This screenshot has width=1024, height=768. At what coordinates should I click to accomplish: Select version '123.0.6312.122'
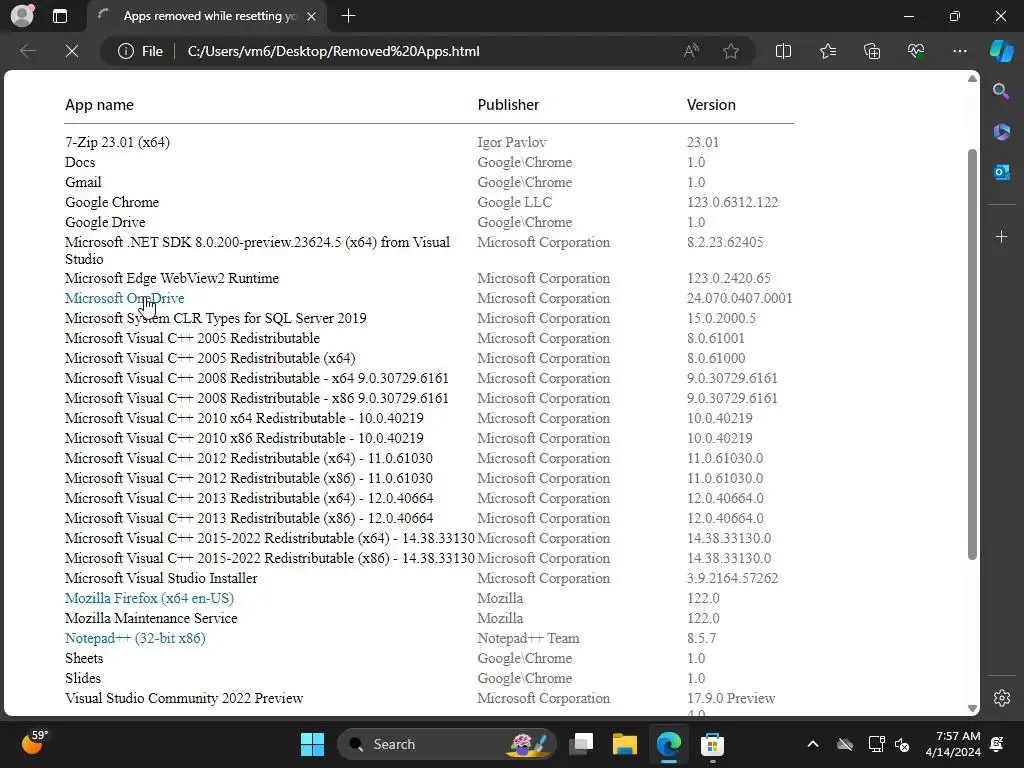[732, 202]
